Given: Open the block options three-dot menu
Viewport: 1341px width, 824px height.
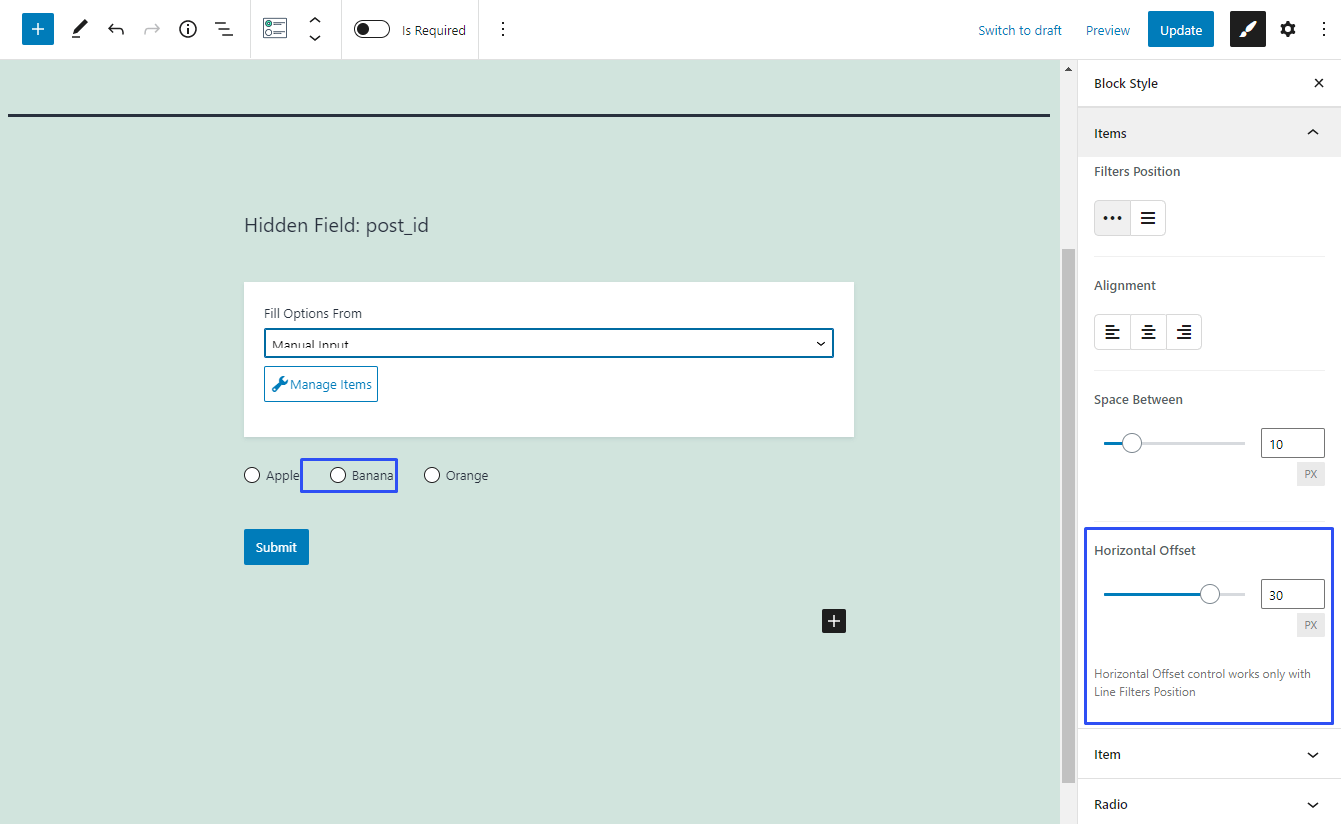Looking at the screenshot, I should point(503,29).
